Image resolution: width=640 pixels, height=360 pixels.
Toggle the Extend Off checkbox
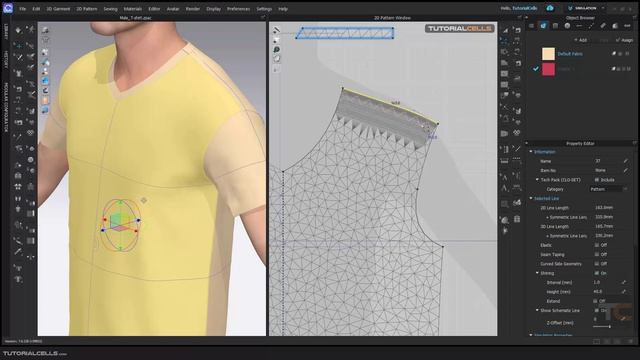tap(595, 301)
